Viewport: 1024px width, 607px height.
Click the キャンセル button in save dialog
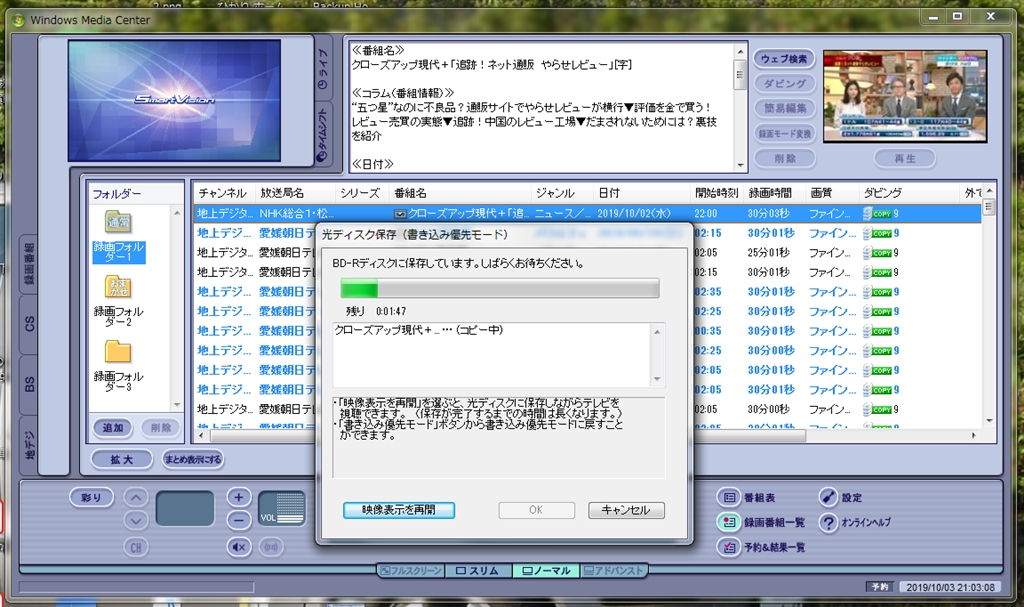point(626,510)
